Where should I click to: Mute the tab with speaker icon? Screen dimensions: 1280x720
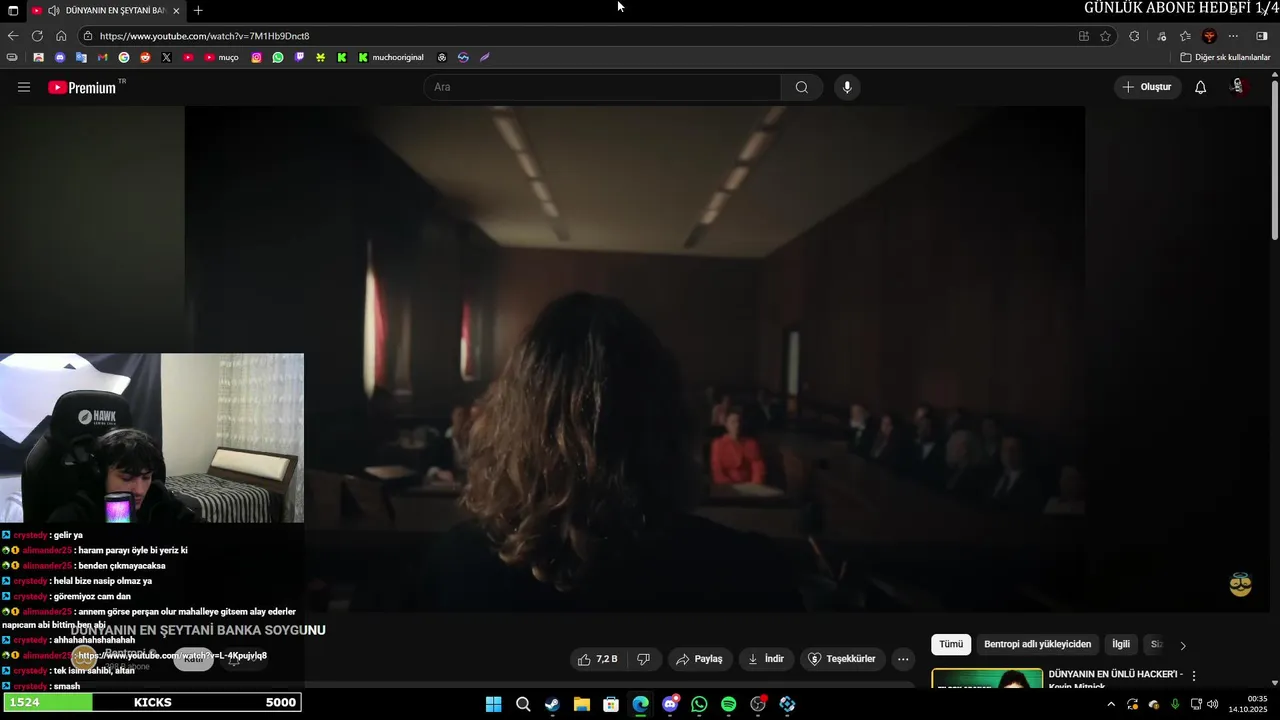53,10
